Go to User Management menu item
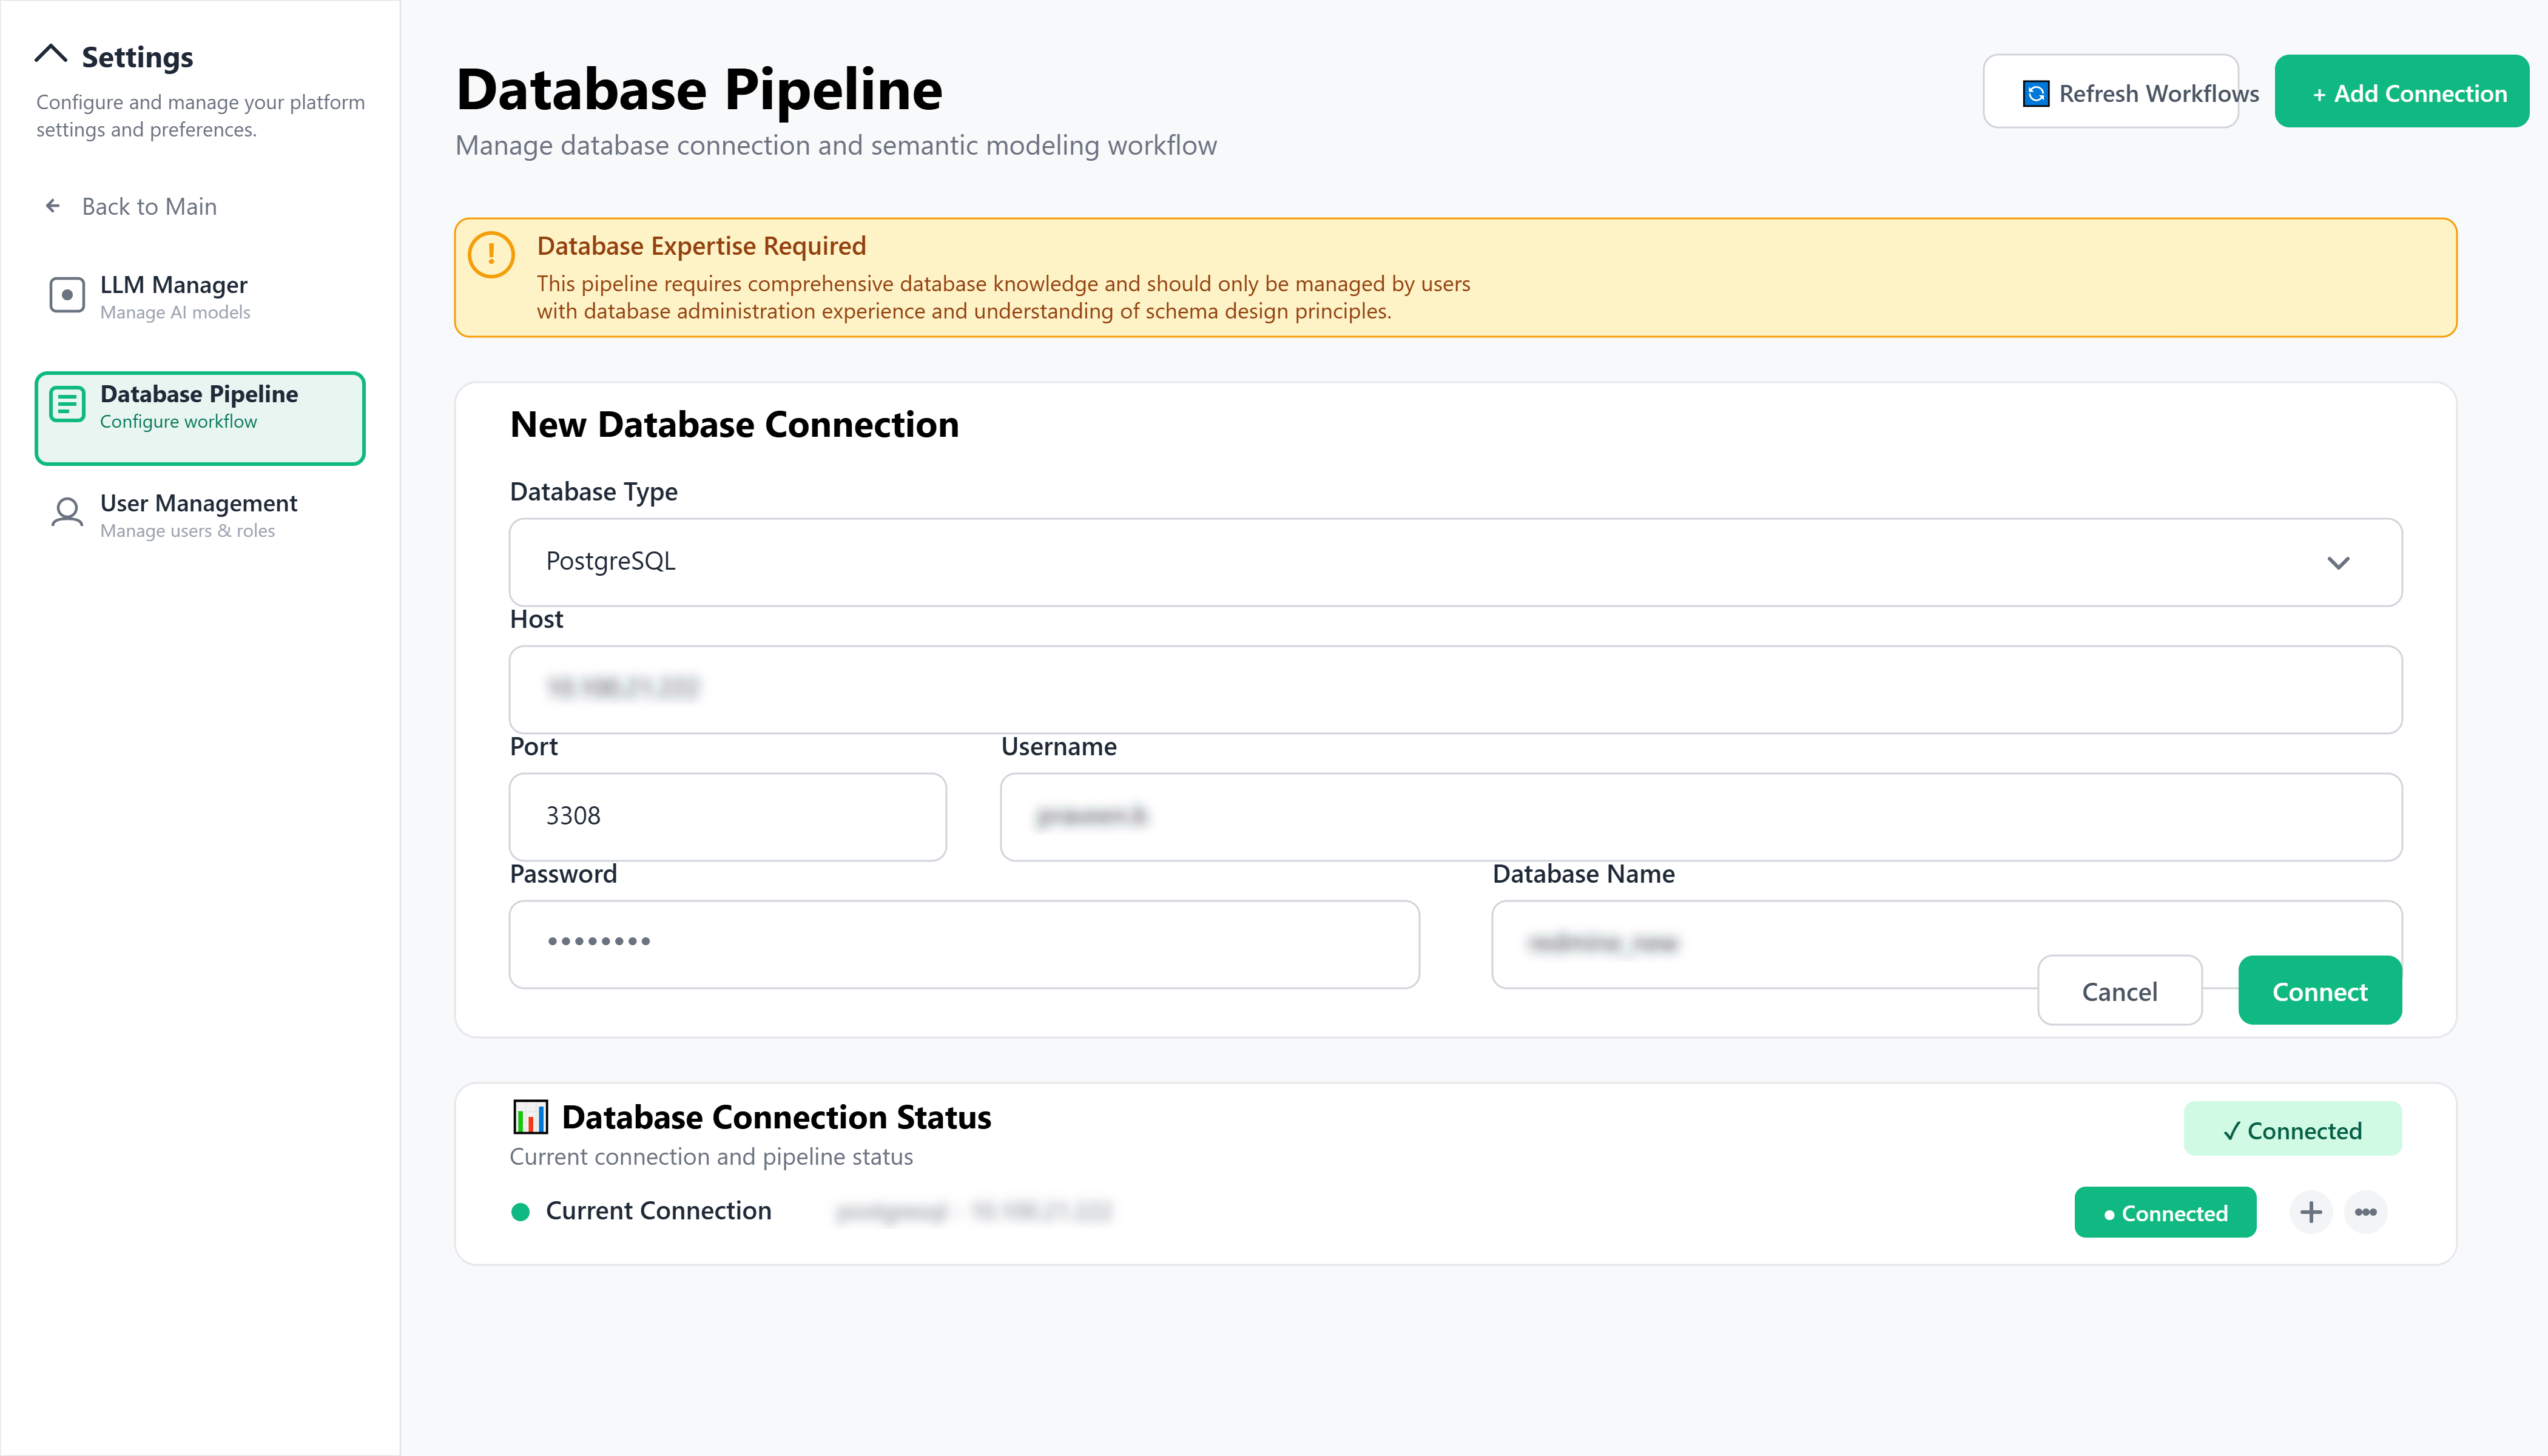Screen dimensions: 2548x1456 point(200,515)
